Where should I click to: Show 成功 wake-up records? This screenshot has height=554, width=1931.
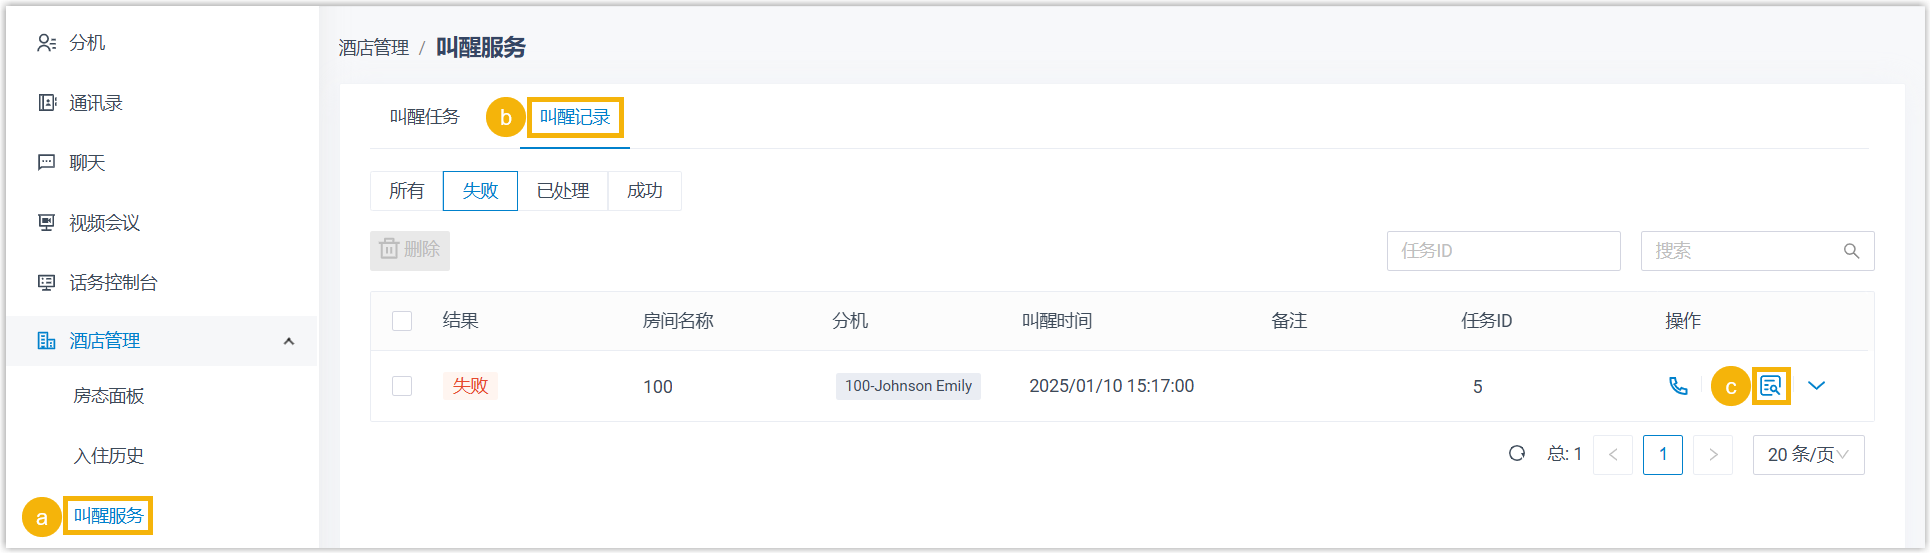click(x=644, y=191)
